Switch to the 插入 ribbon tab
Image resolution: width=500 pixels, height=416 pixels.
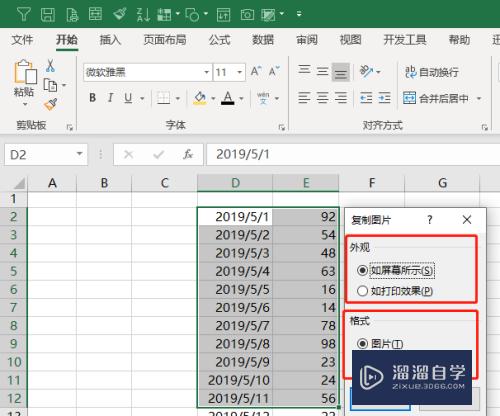click(110, 40)
